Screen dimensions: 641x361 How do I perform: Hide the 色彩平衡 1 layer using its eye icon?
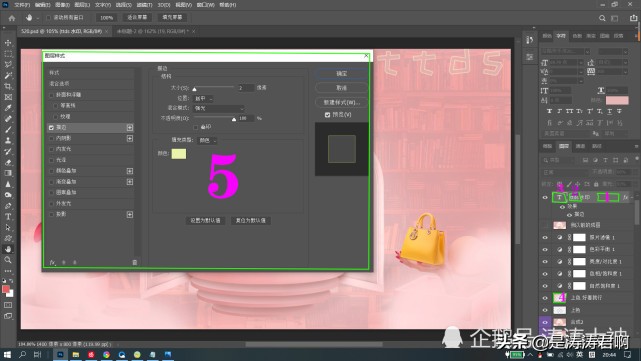pos(545,249)
